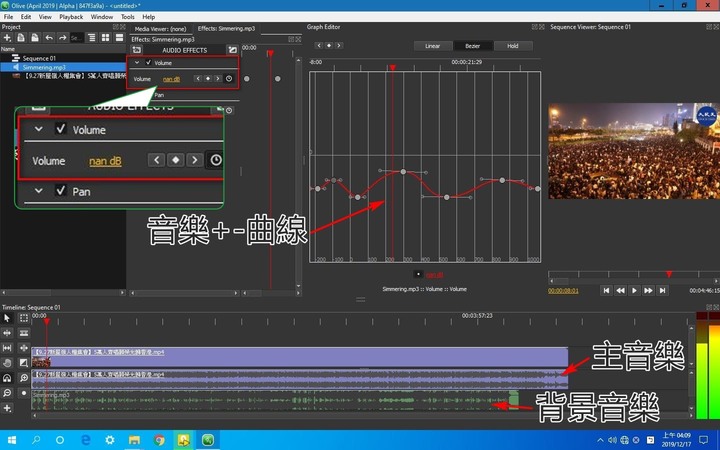Switch Project panel to icon view
Screen dimensions: 720x450
pos(106,38)
